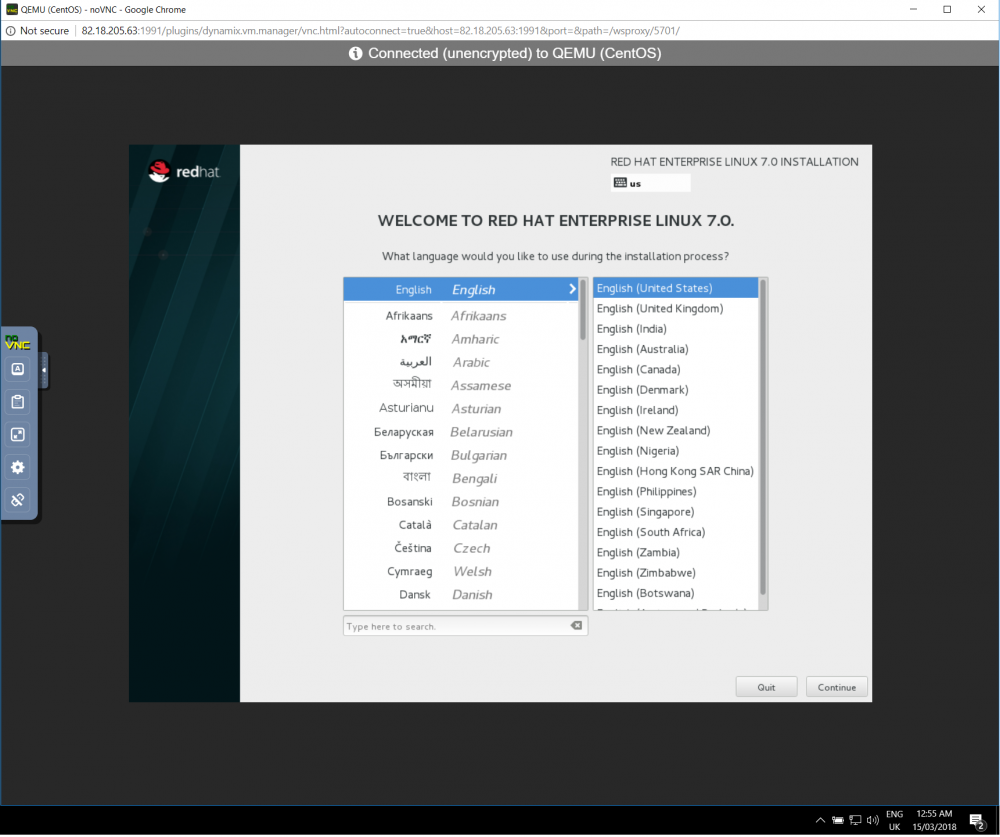This screenshot has width=1000, height=837.
Task: Select English (Hong Kong SAR China) locale
Action: pos(675,471)
